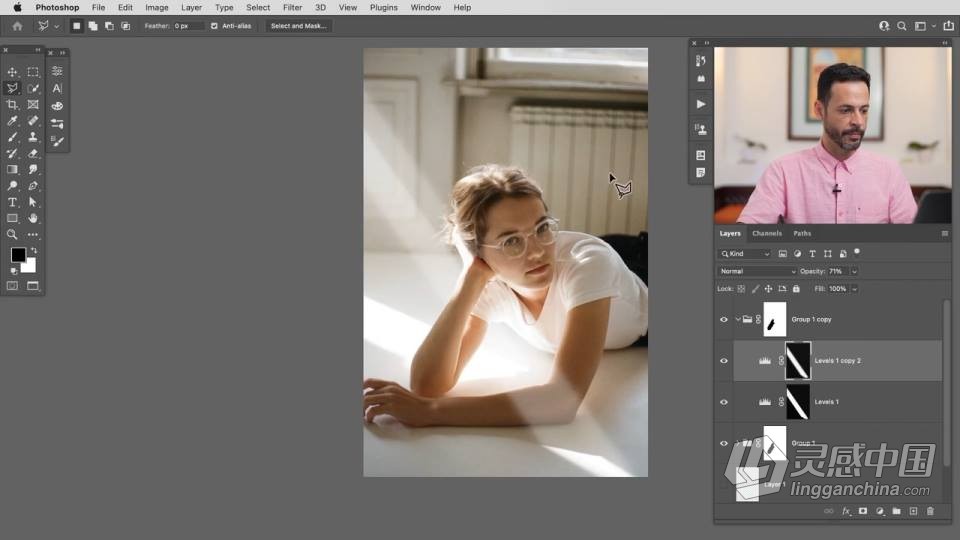Select the Rectangle shape tool

tap(12, 218)
